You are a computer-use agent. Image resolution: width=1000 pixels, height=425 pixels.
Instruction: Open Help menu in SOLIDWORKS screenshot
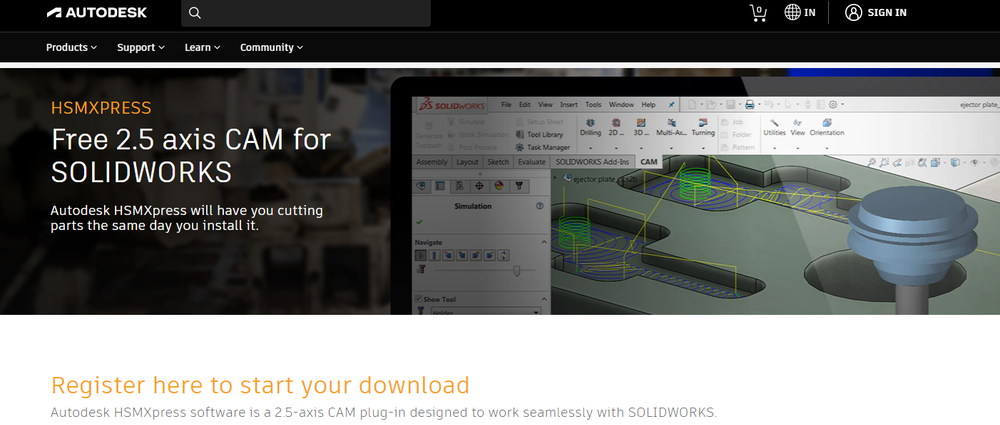(x=649, y=105)
